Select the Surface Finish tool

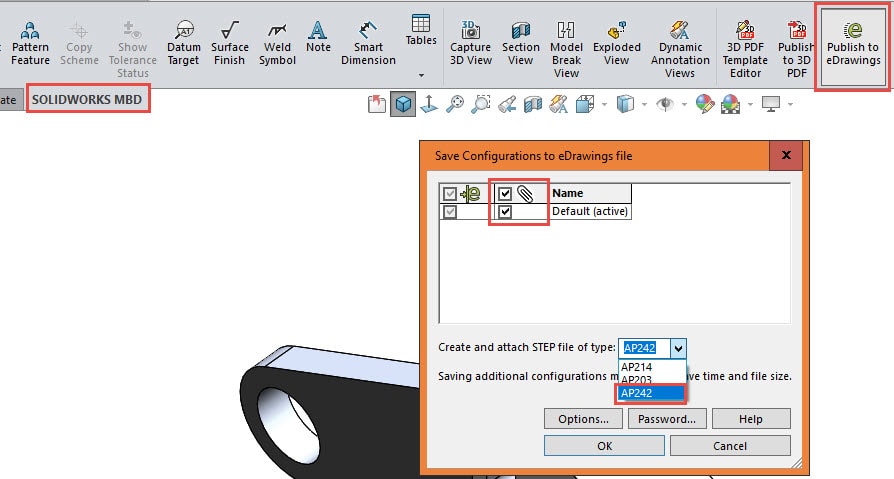(230, 44)
